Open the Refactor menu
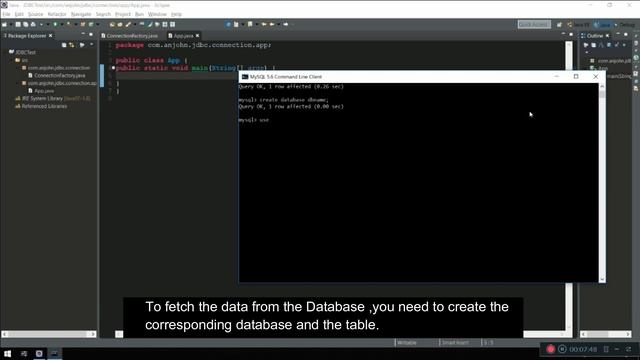The image size is (640, 360). pos(57,14)
